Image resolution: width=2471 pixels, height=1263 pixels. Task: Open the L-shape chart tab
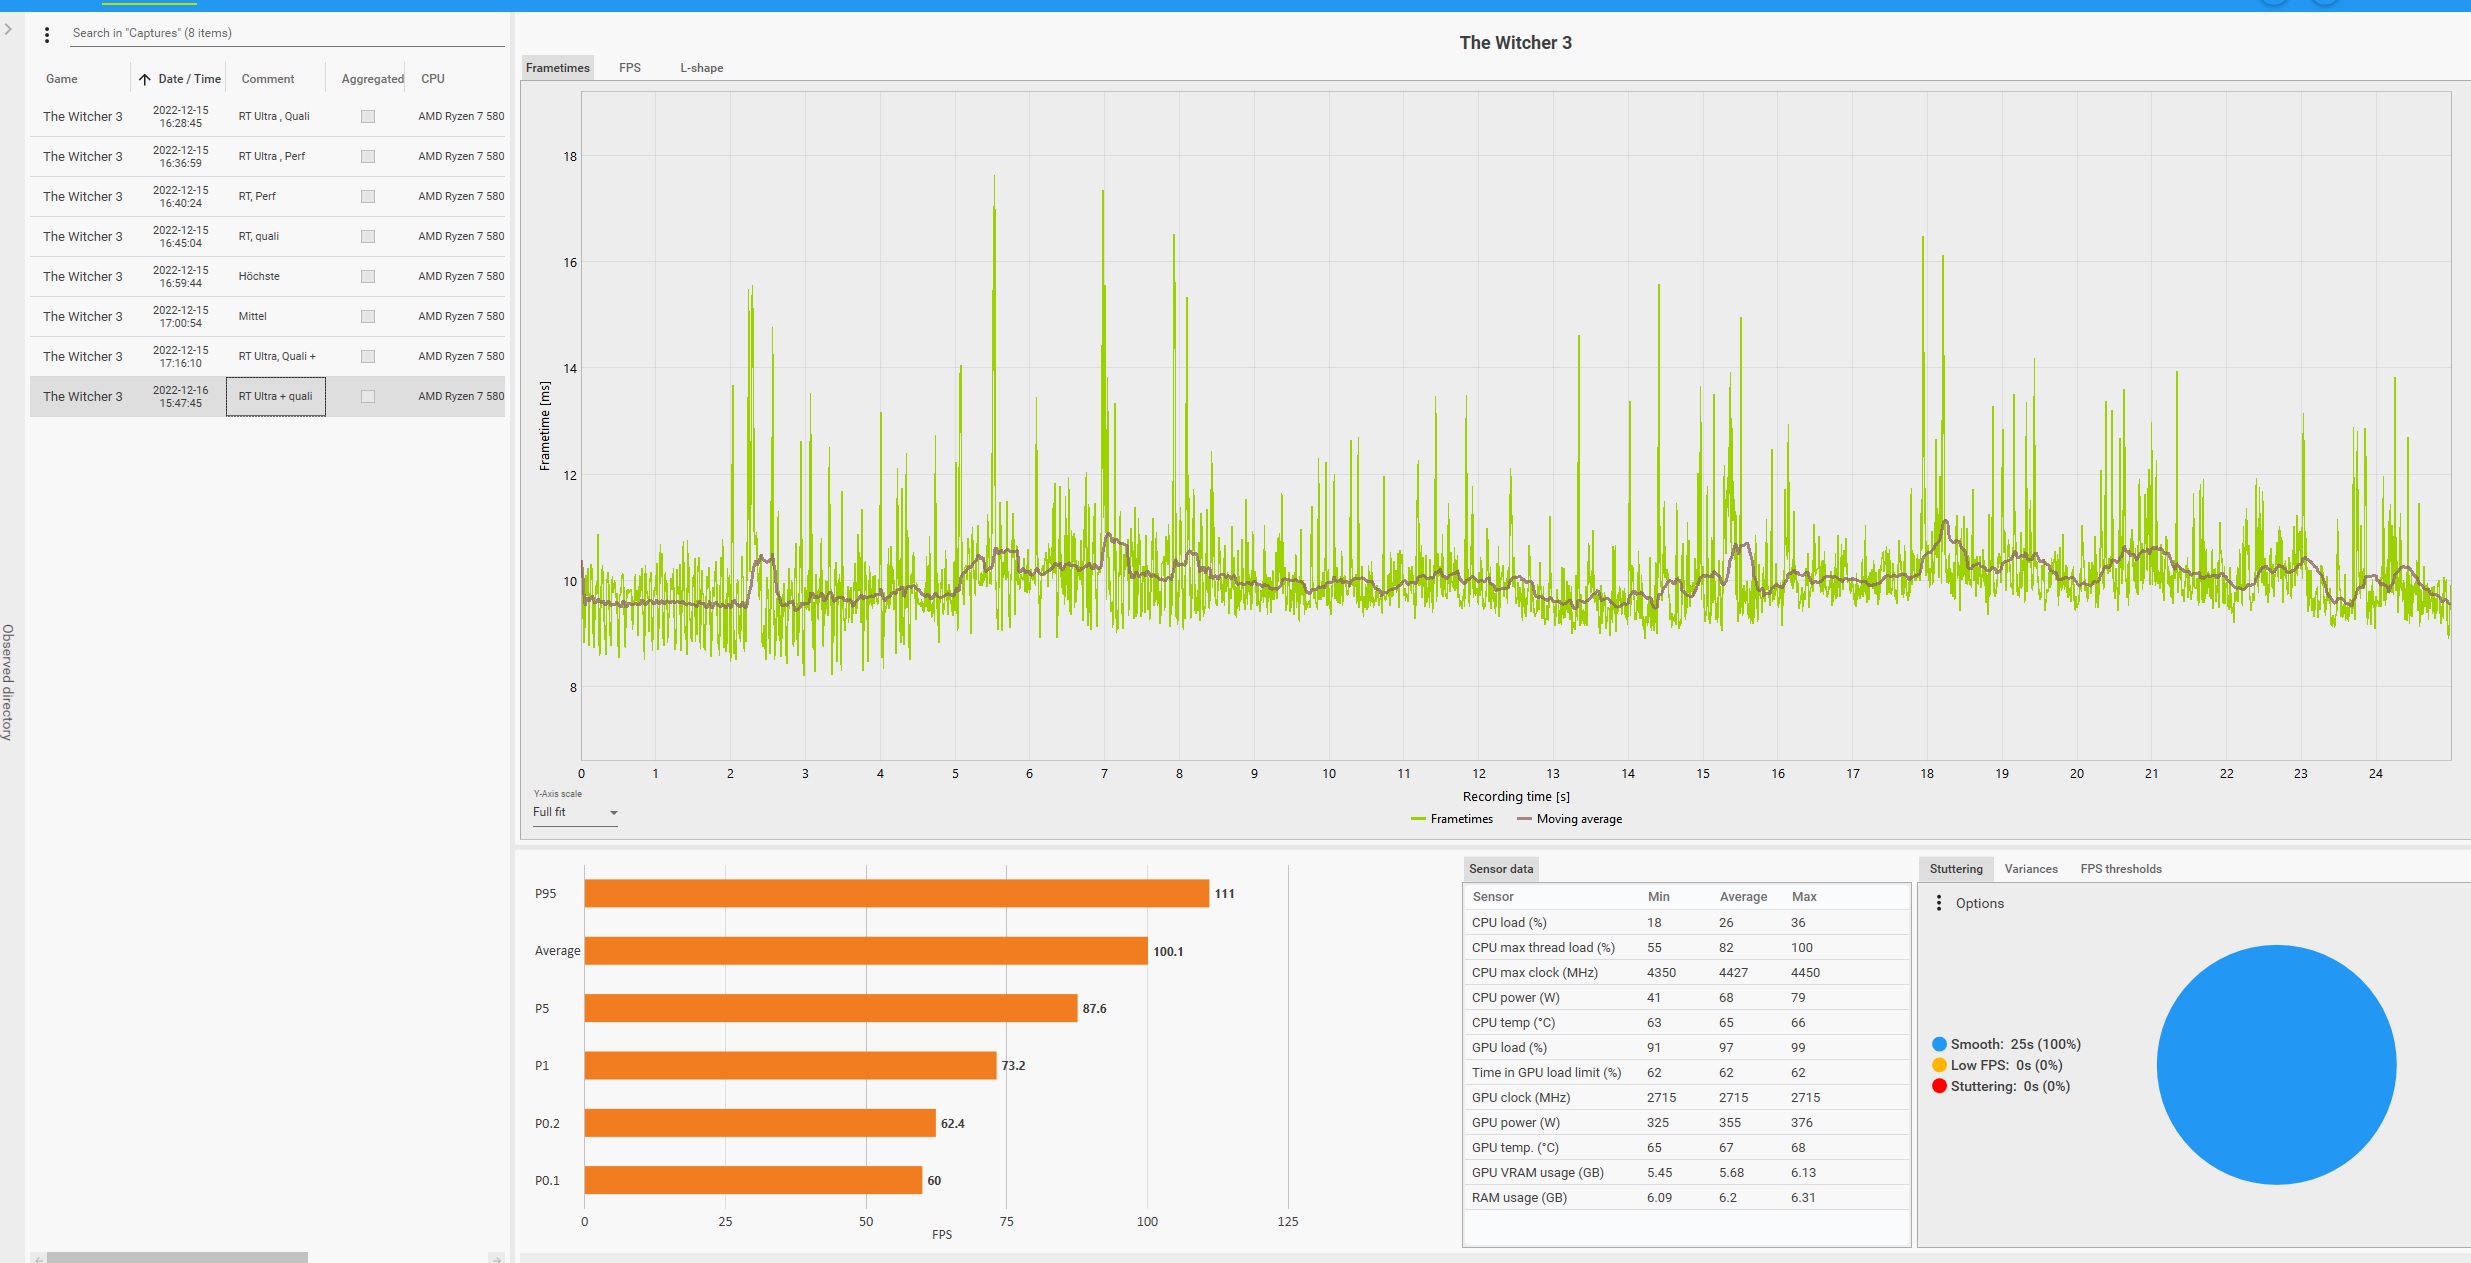(701, 68)
